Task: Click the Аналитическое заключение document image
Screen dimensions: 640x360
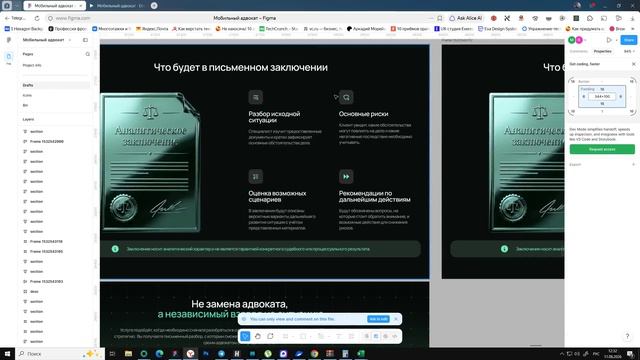Action: (x=151, y=162)
